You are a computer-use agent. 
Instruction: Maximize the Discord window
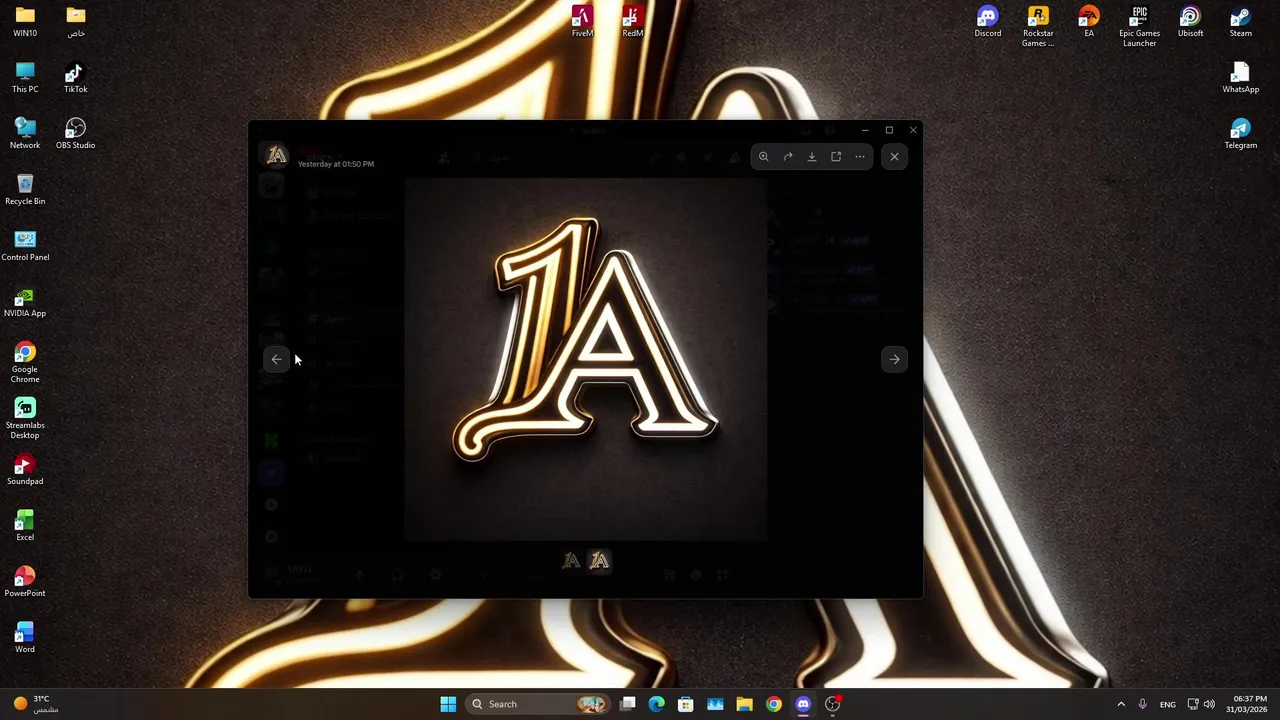(889, 130)
